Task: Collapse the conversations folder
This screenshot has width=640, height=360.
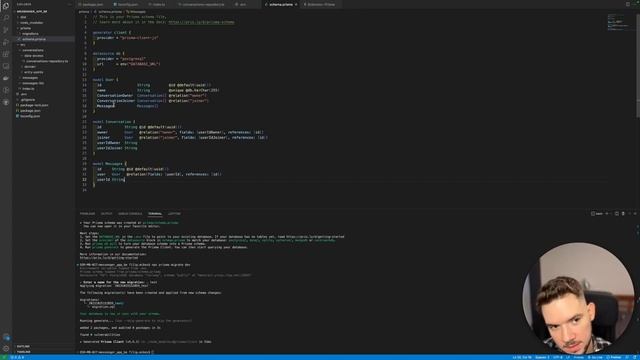Action: tap(33, 50)
